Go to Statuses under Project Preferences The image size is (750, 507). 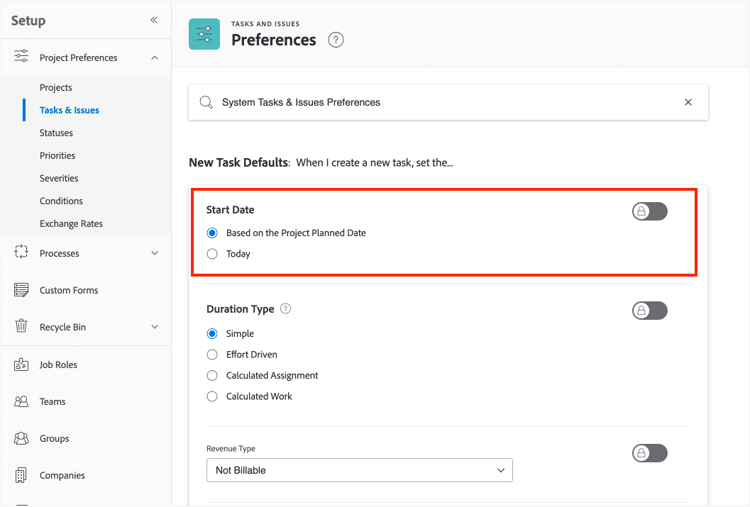pos(56,133)
